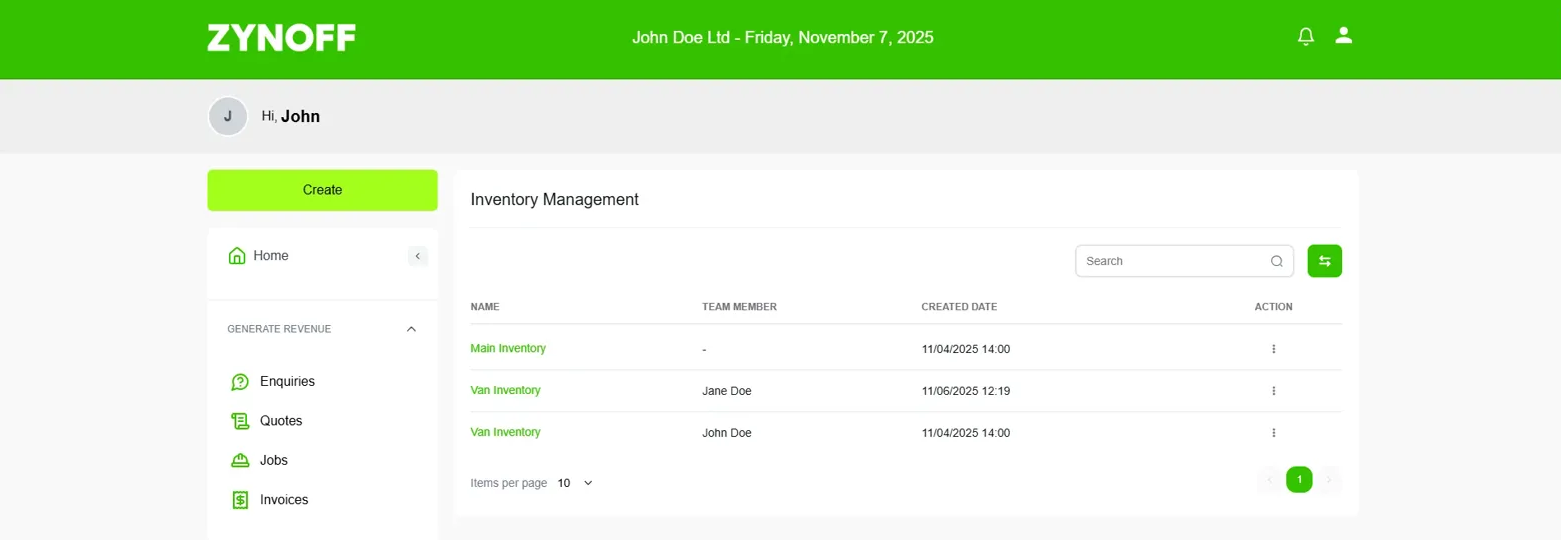Open the Main Inventory link
Viewport: 1561px width, 540px height.
[x=508, y=348]
